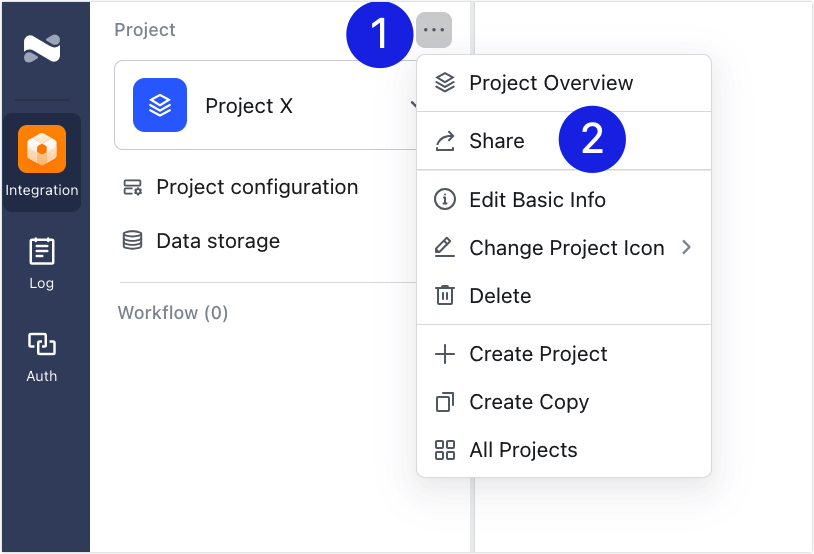Click the plus icon for Create Project
Viewport: 814px width, 554px height.
(445, 354)
